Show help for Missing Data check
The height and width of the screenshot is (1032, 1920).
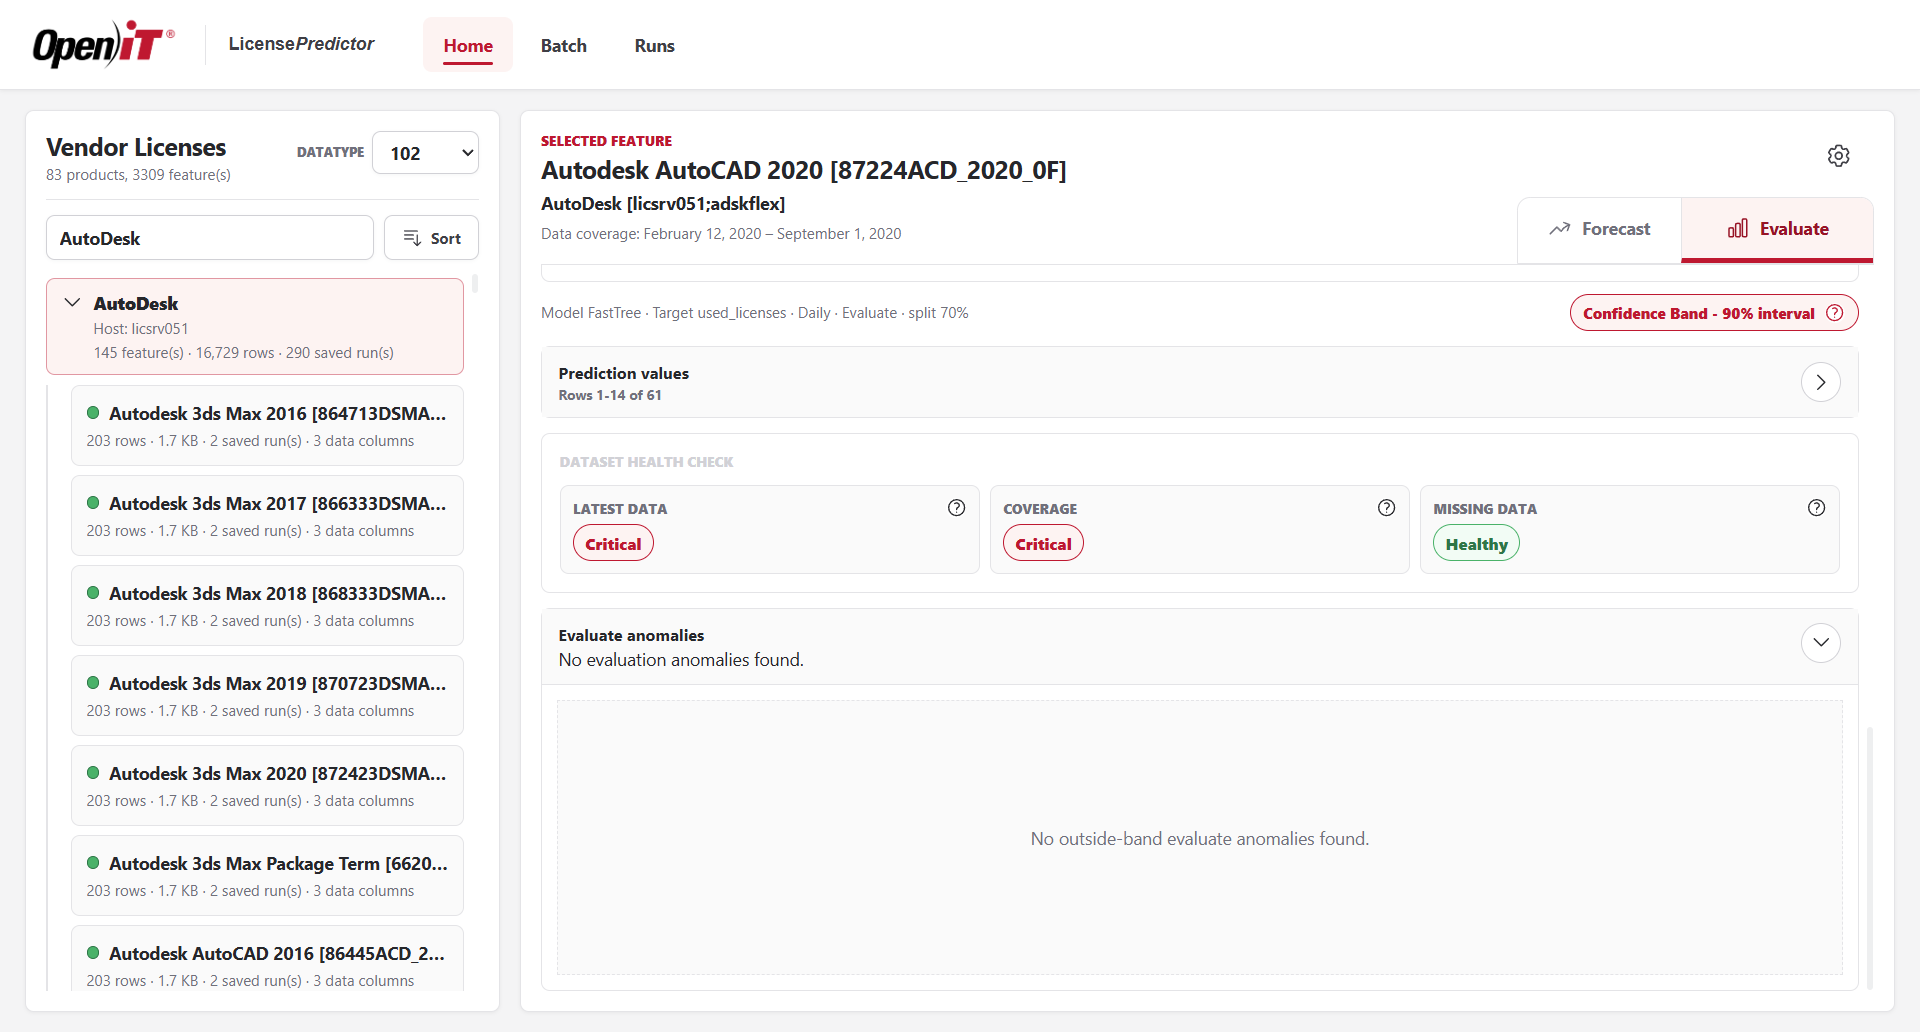point(1816,508)
